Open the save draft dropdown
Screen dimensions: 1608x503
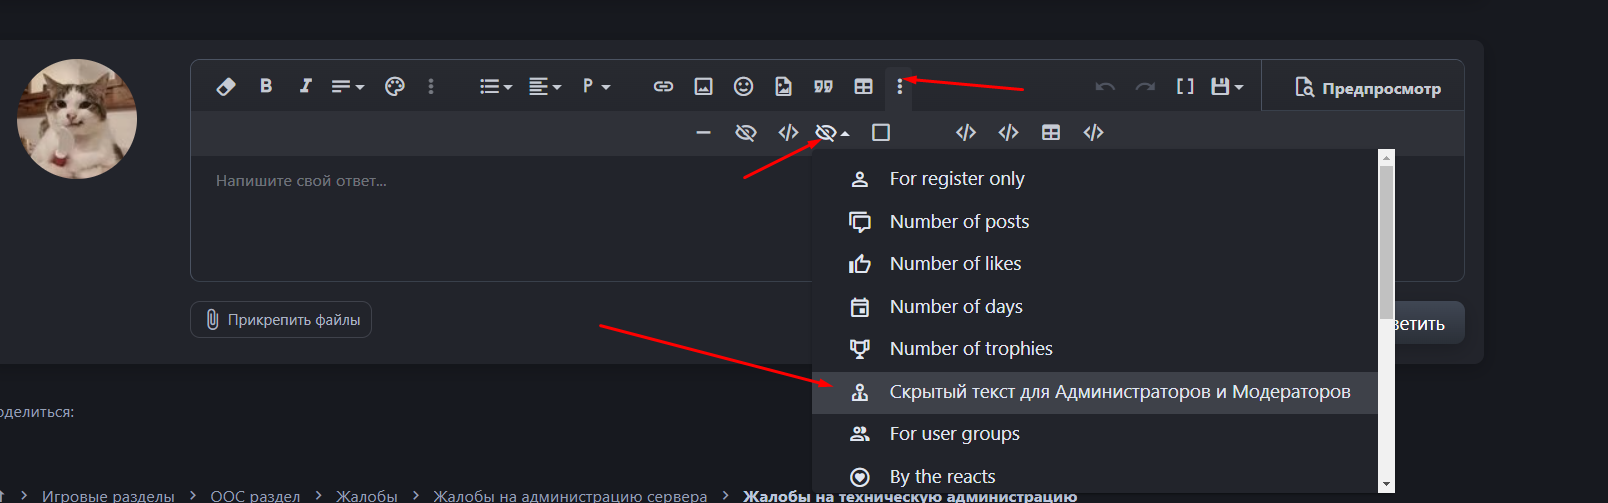[1227, 87]
